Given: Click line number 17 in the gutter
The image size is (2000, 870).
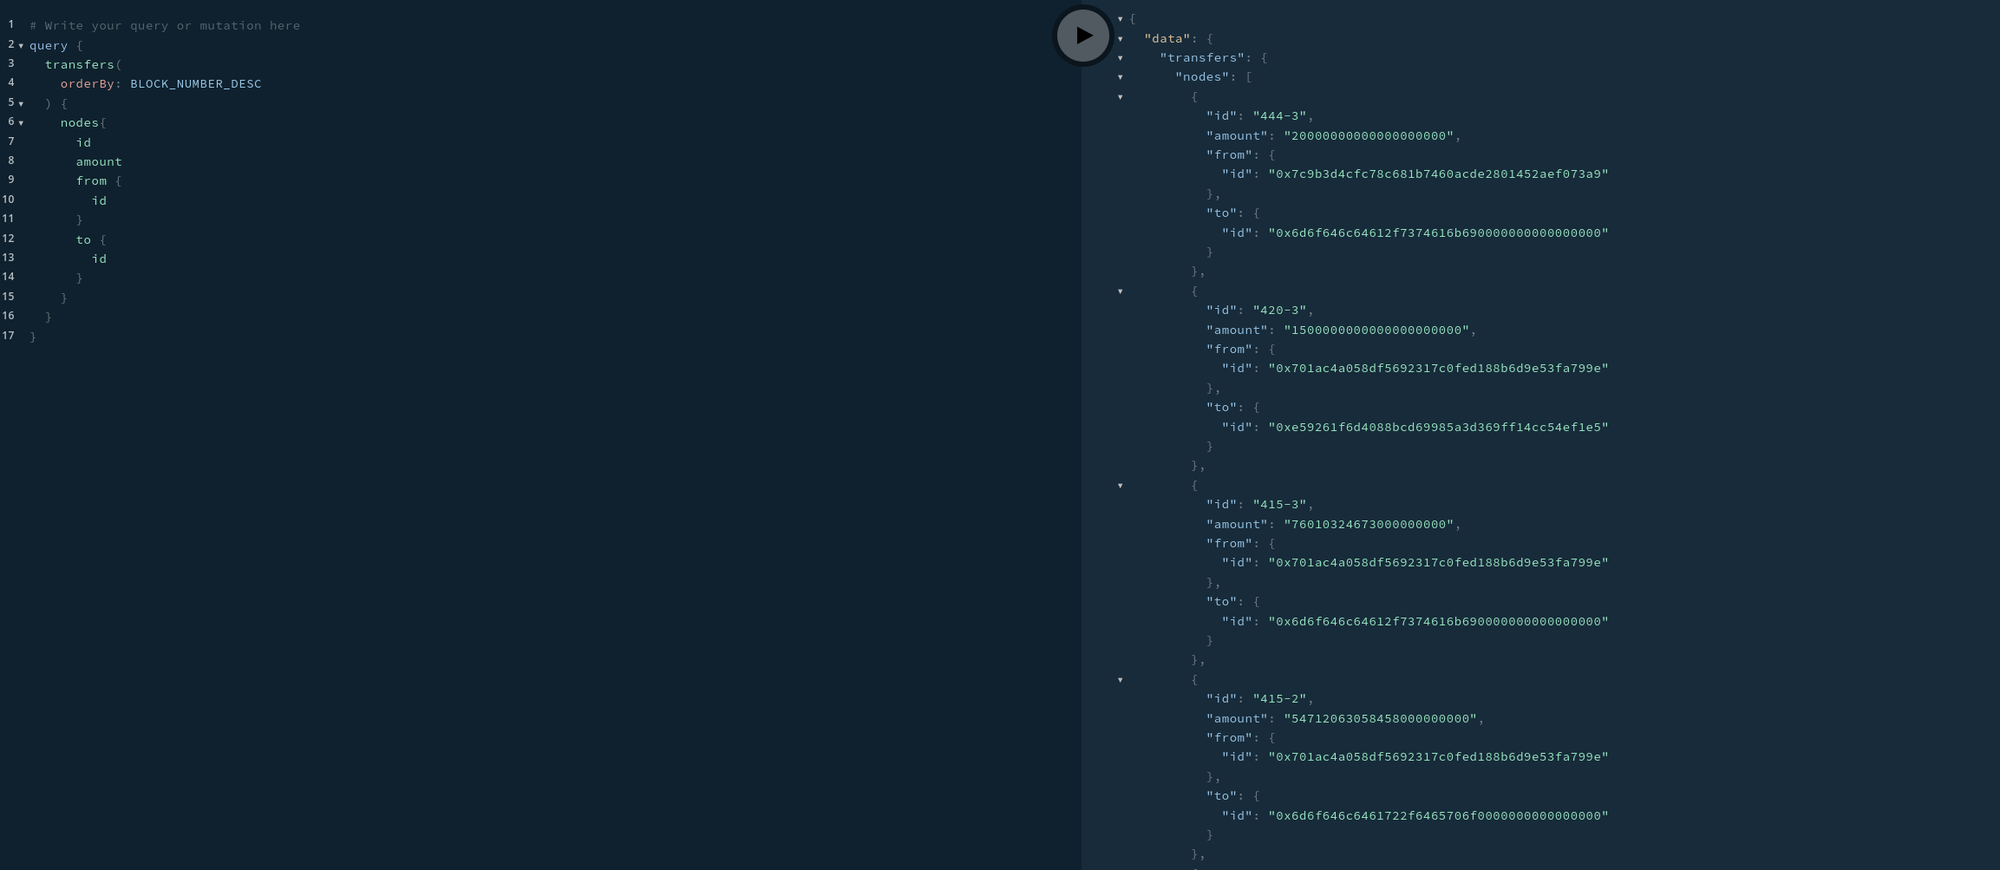Looking at the screenshot, I should pyautogui.click(x=9, y=336).
